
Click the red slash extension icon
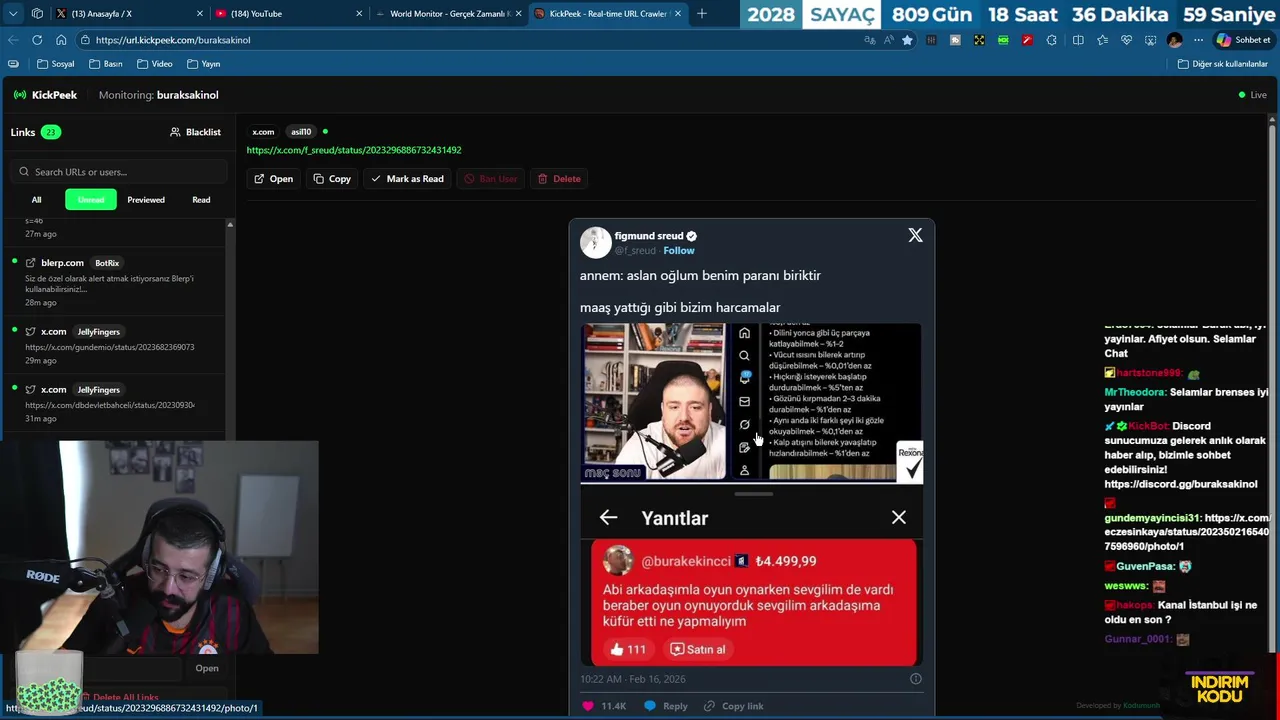pyautogui.click(x=1027, y=40)
